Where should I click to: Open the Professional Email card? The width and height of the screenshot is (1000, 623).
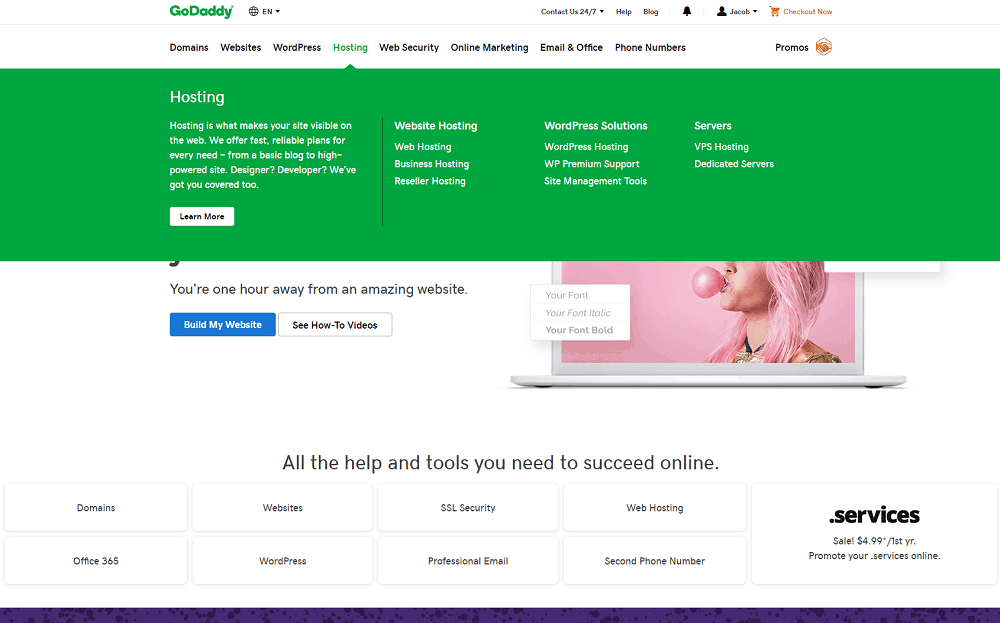pyautogui.click(x=468, y=561)
